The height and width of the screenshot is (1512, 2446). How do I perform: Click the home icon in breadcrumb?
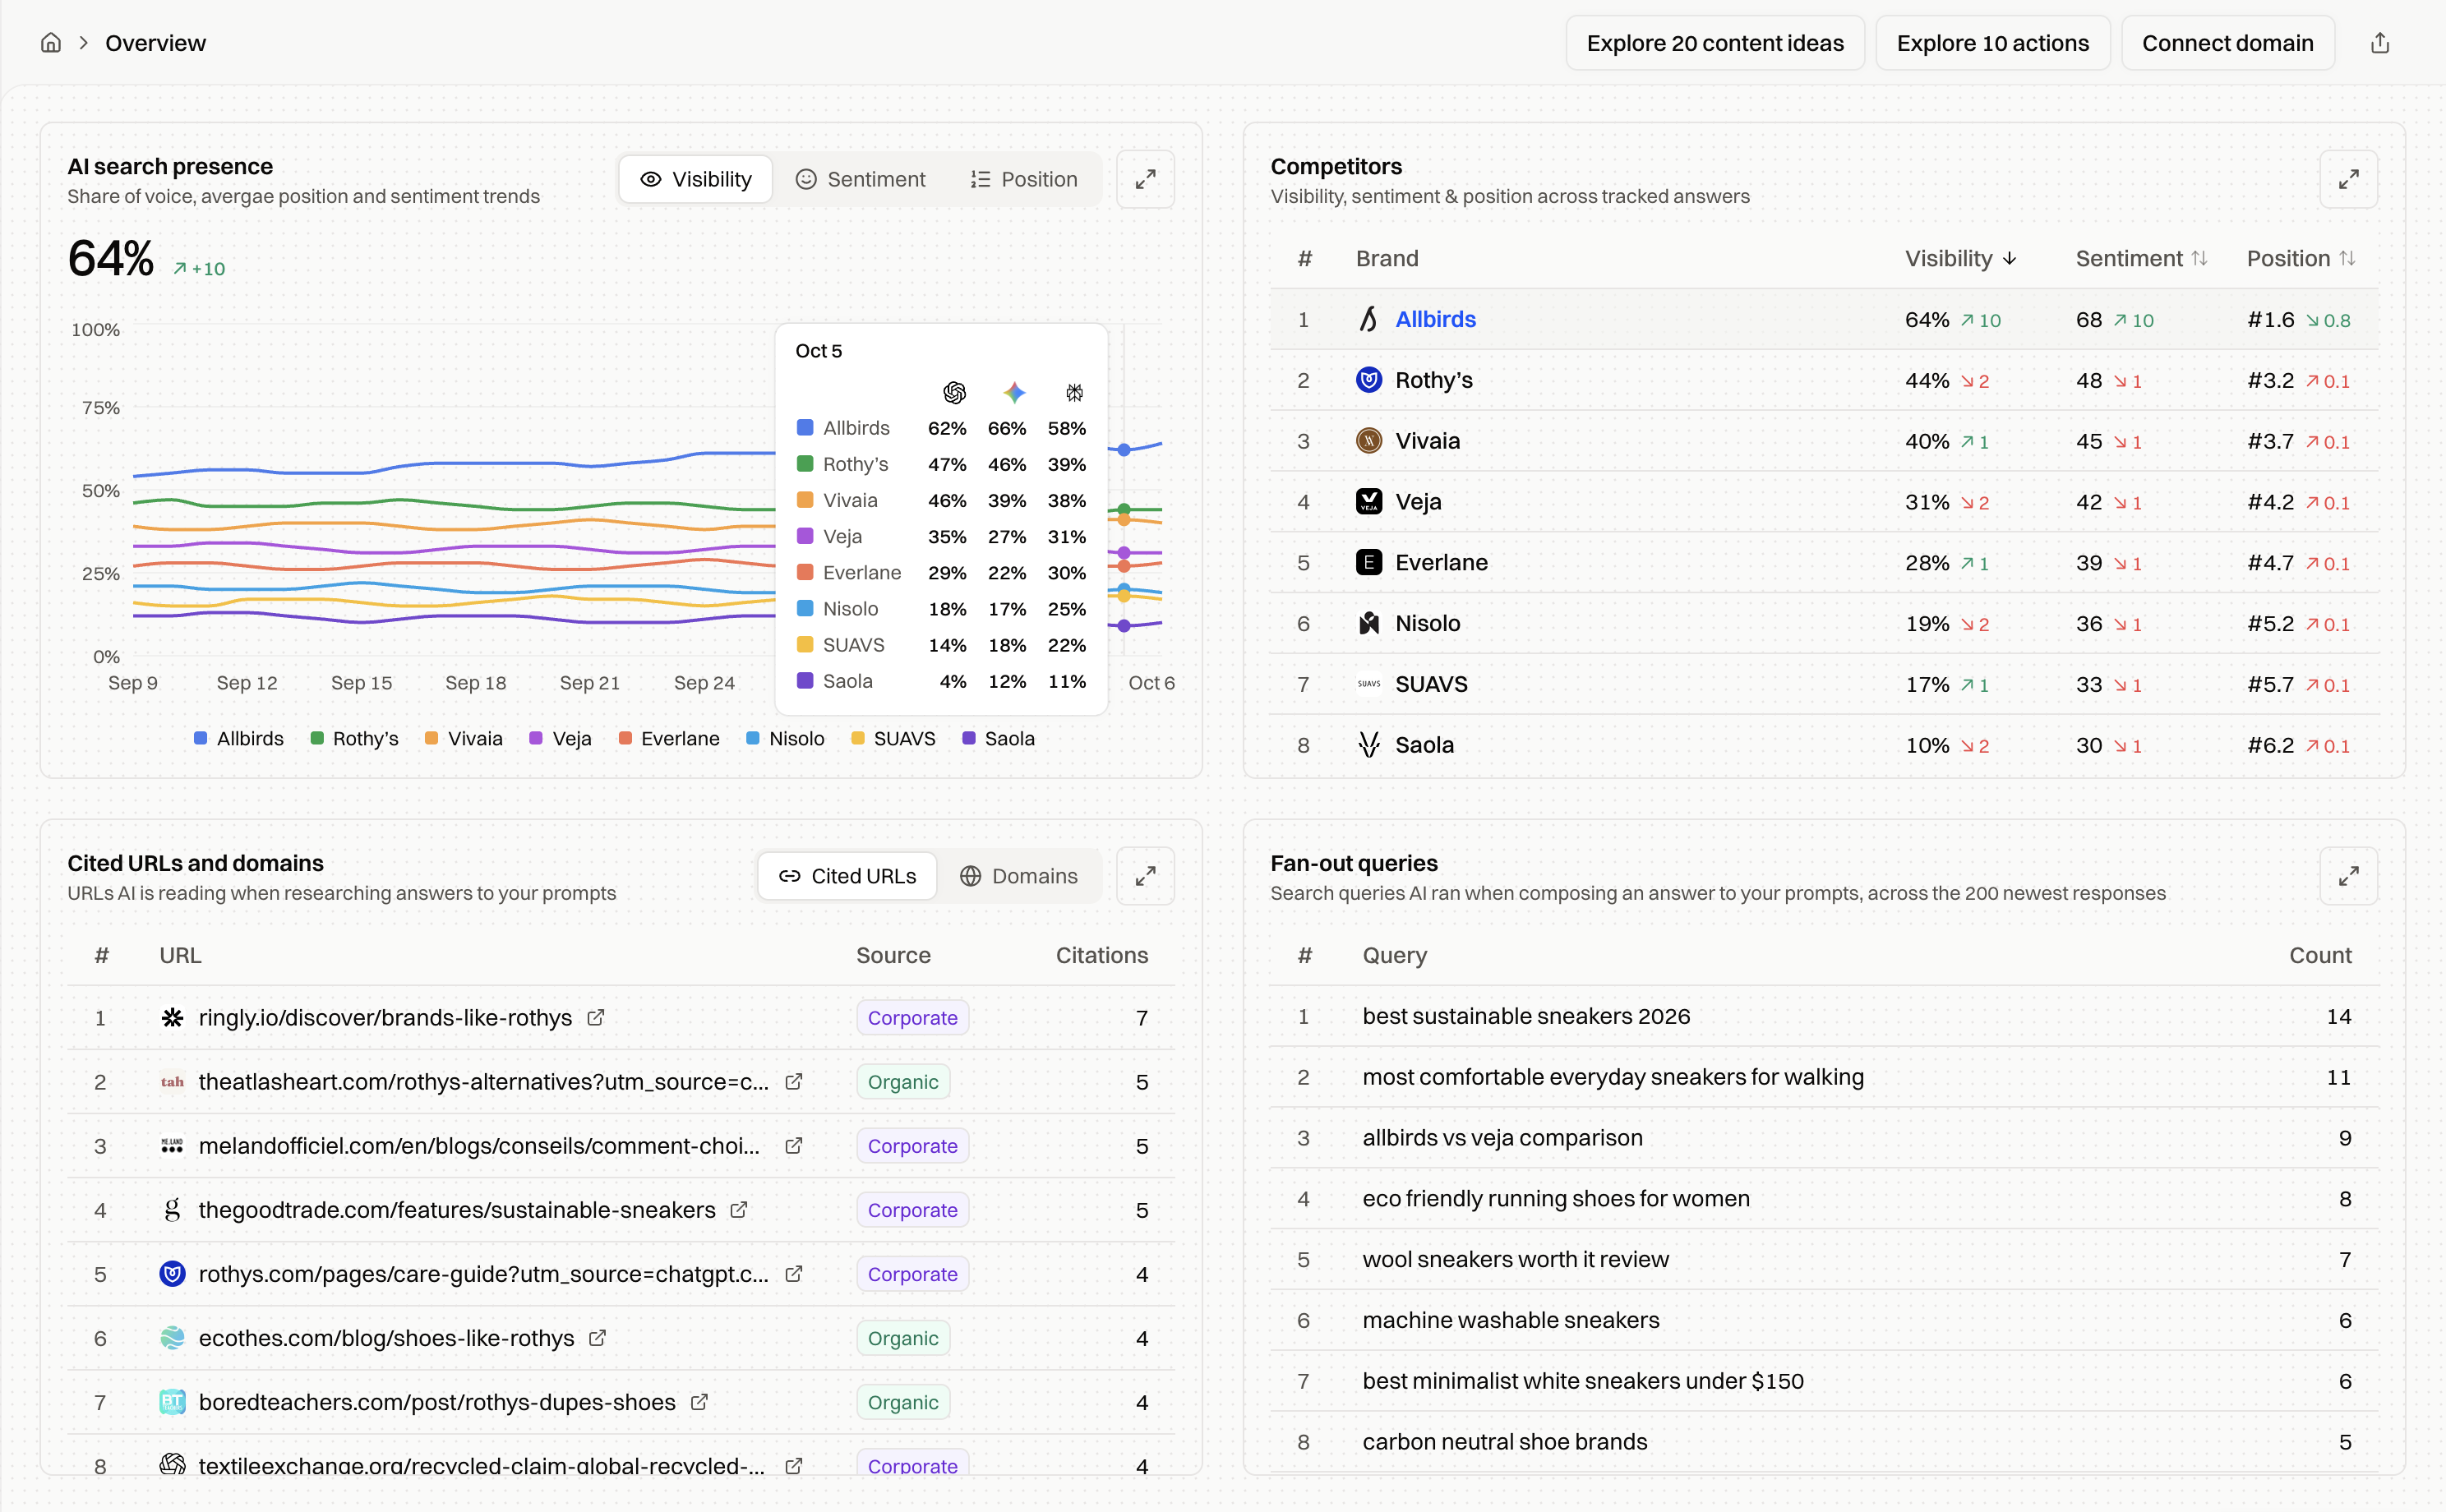point(51,43)
